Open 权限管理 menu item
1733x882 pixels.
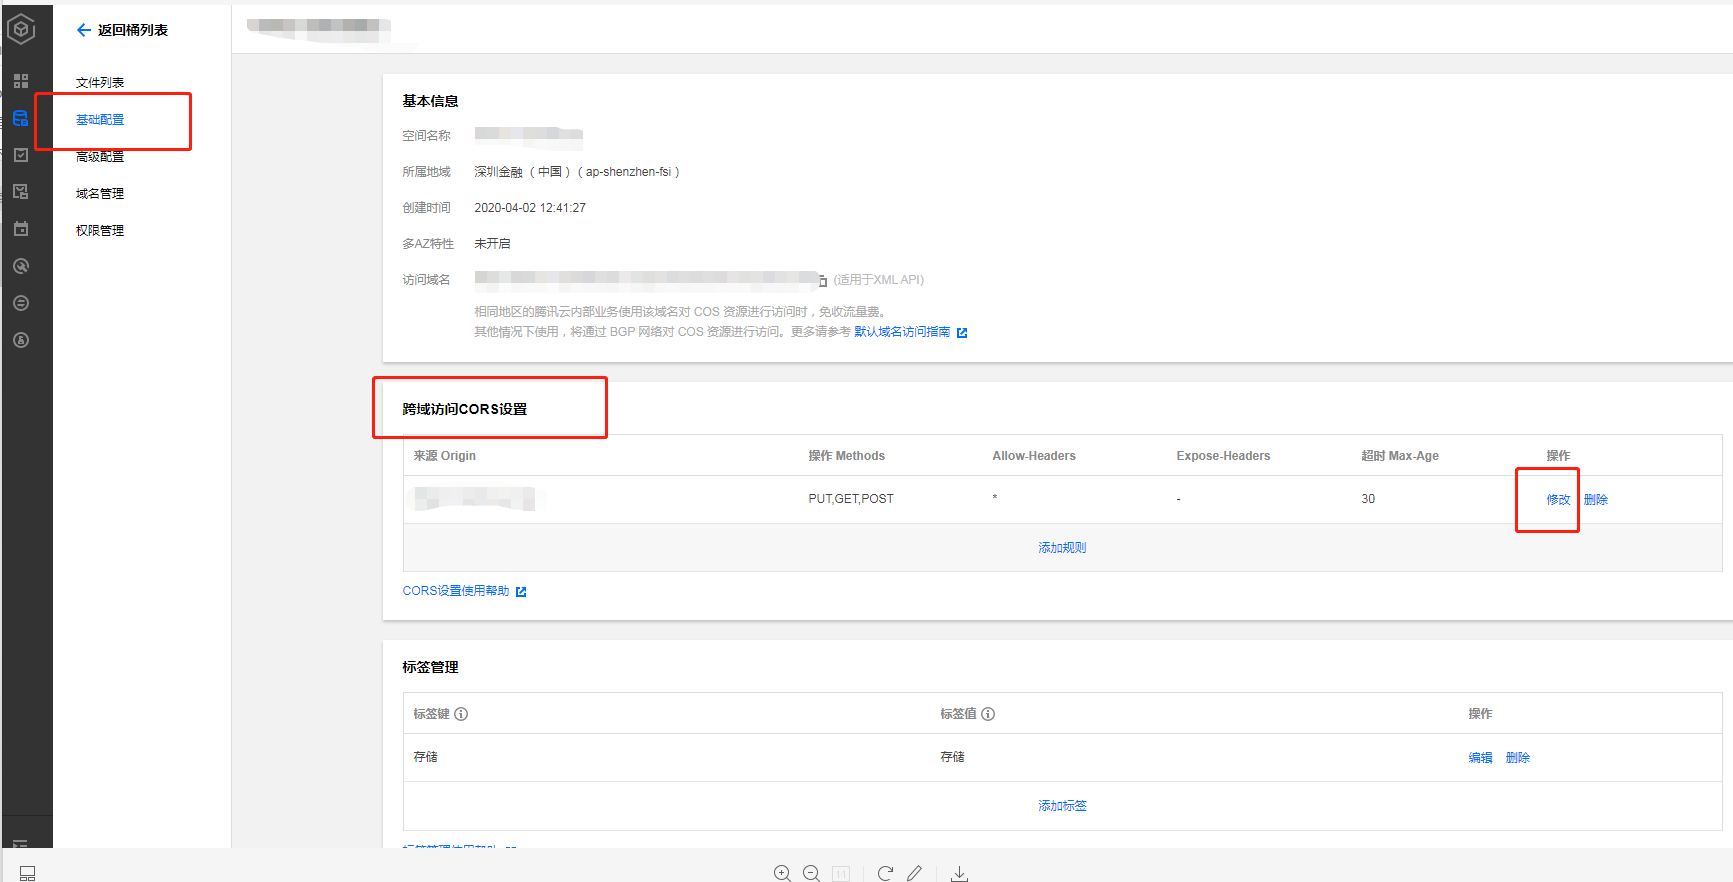tap(100, 231)
